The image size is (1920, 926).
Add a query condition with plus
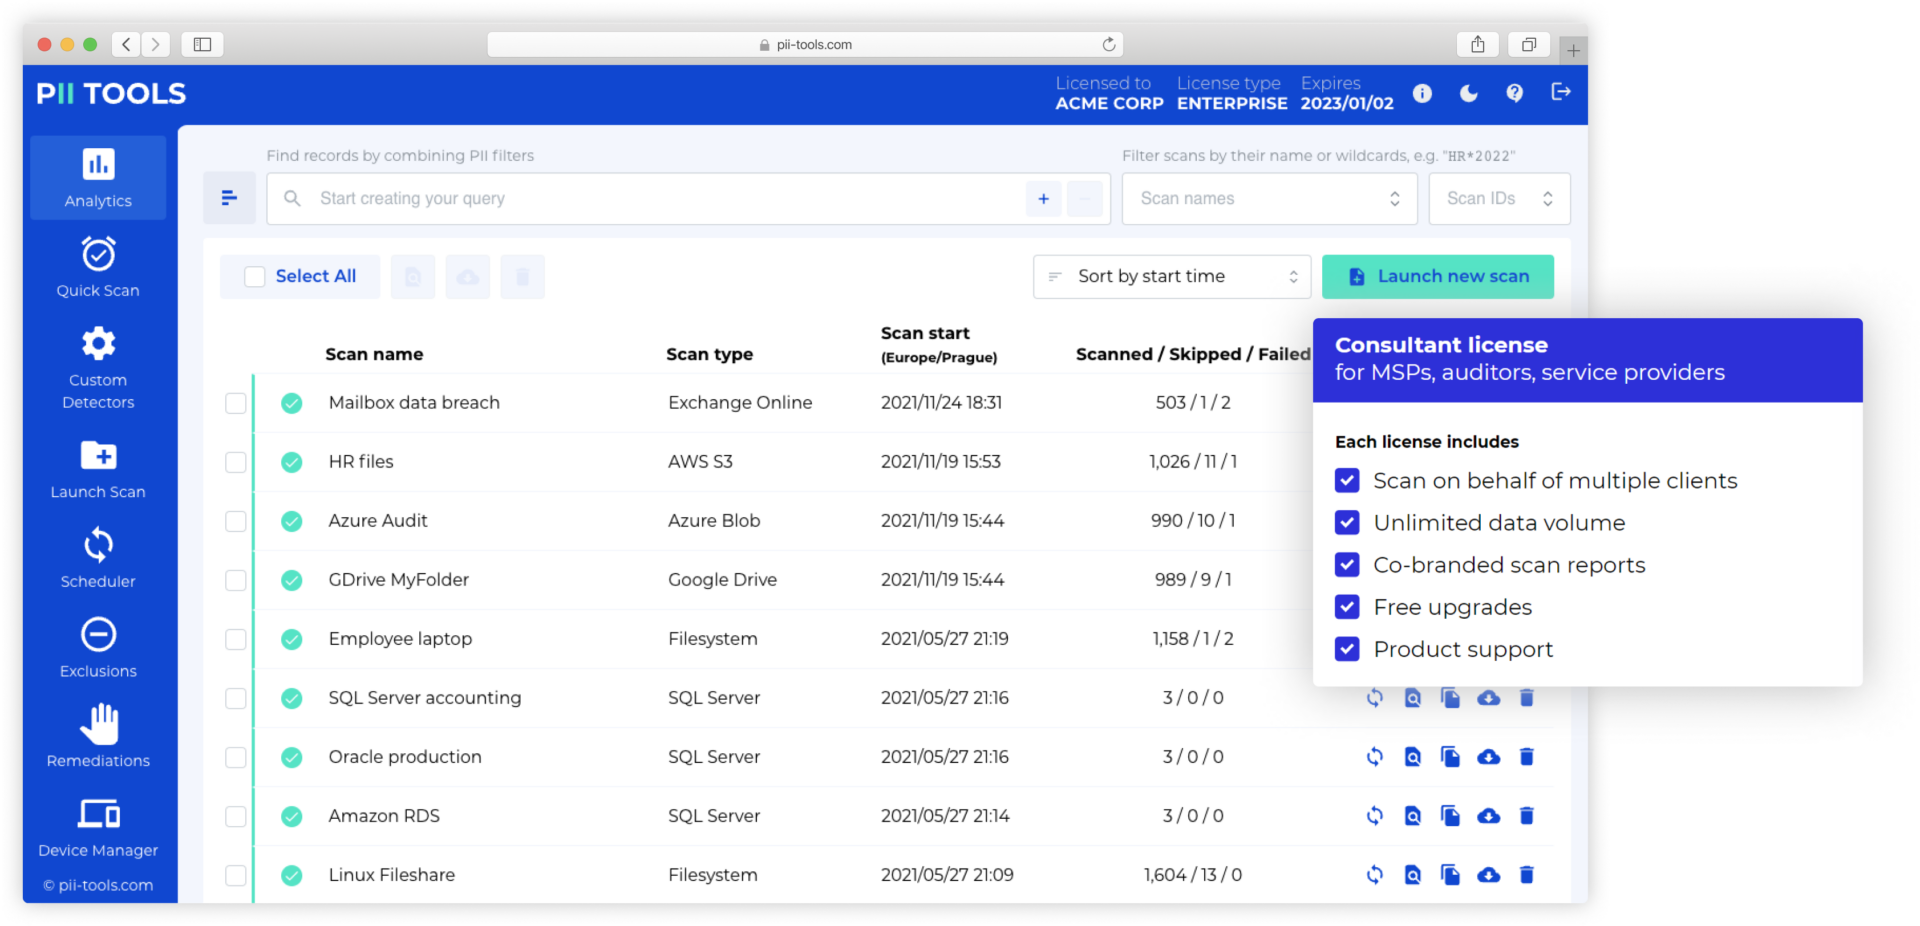click(1043, 198)
